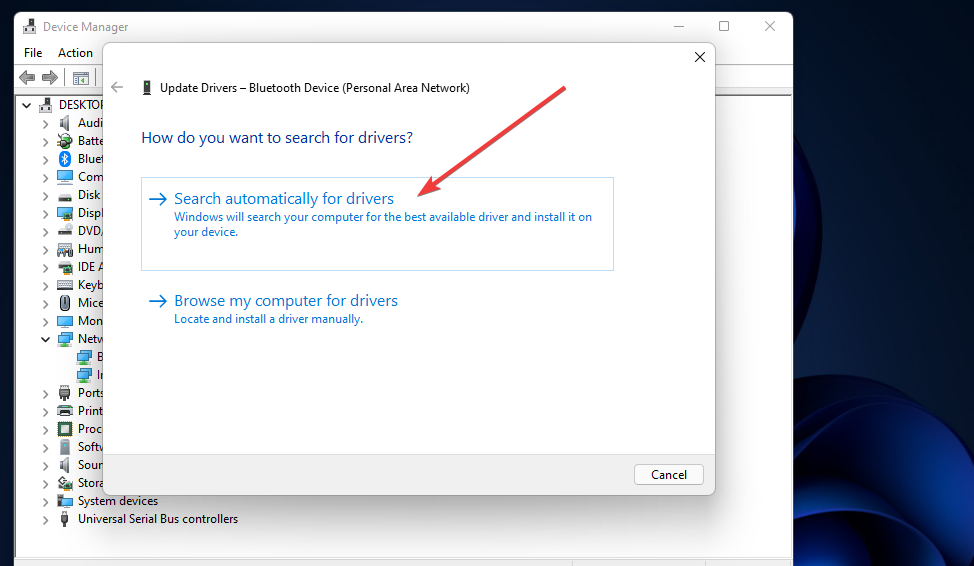Viewport: 974px width, 566px height.
Task: Click the Audio speaker category icon
Action: pyautogui.click(x=65, y=123)
